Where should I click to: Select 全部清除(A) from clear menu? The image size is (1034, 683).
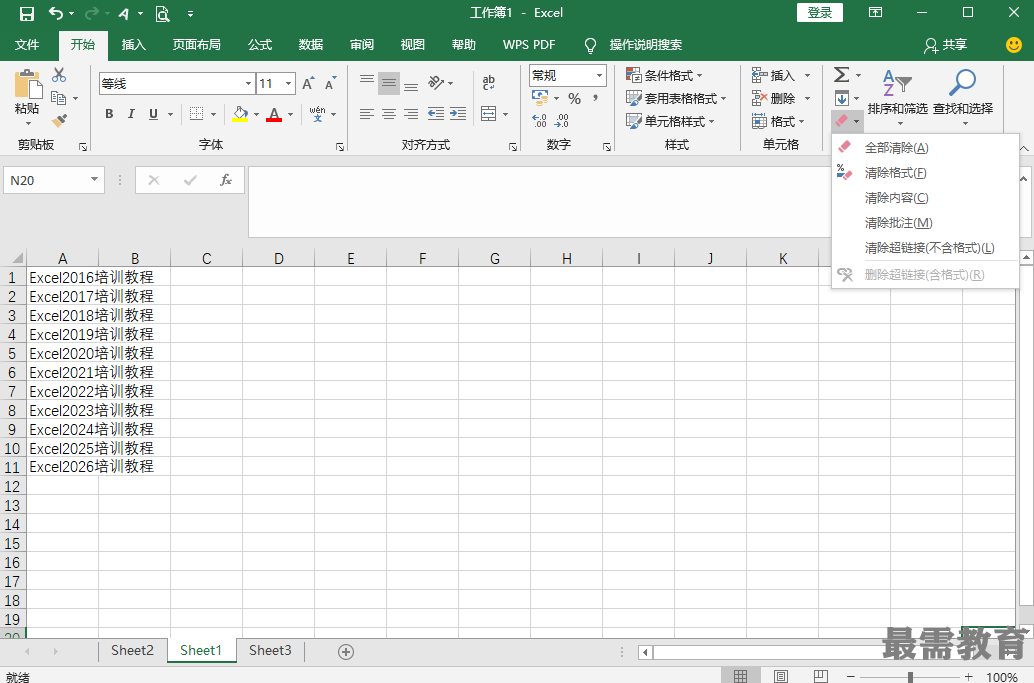925,148
